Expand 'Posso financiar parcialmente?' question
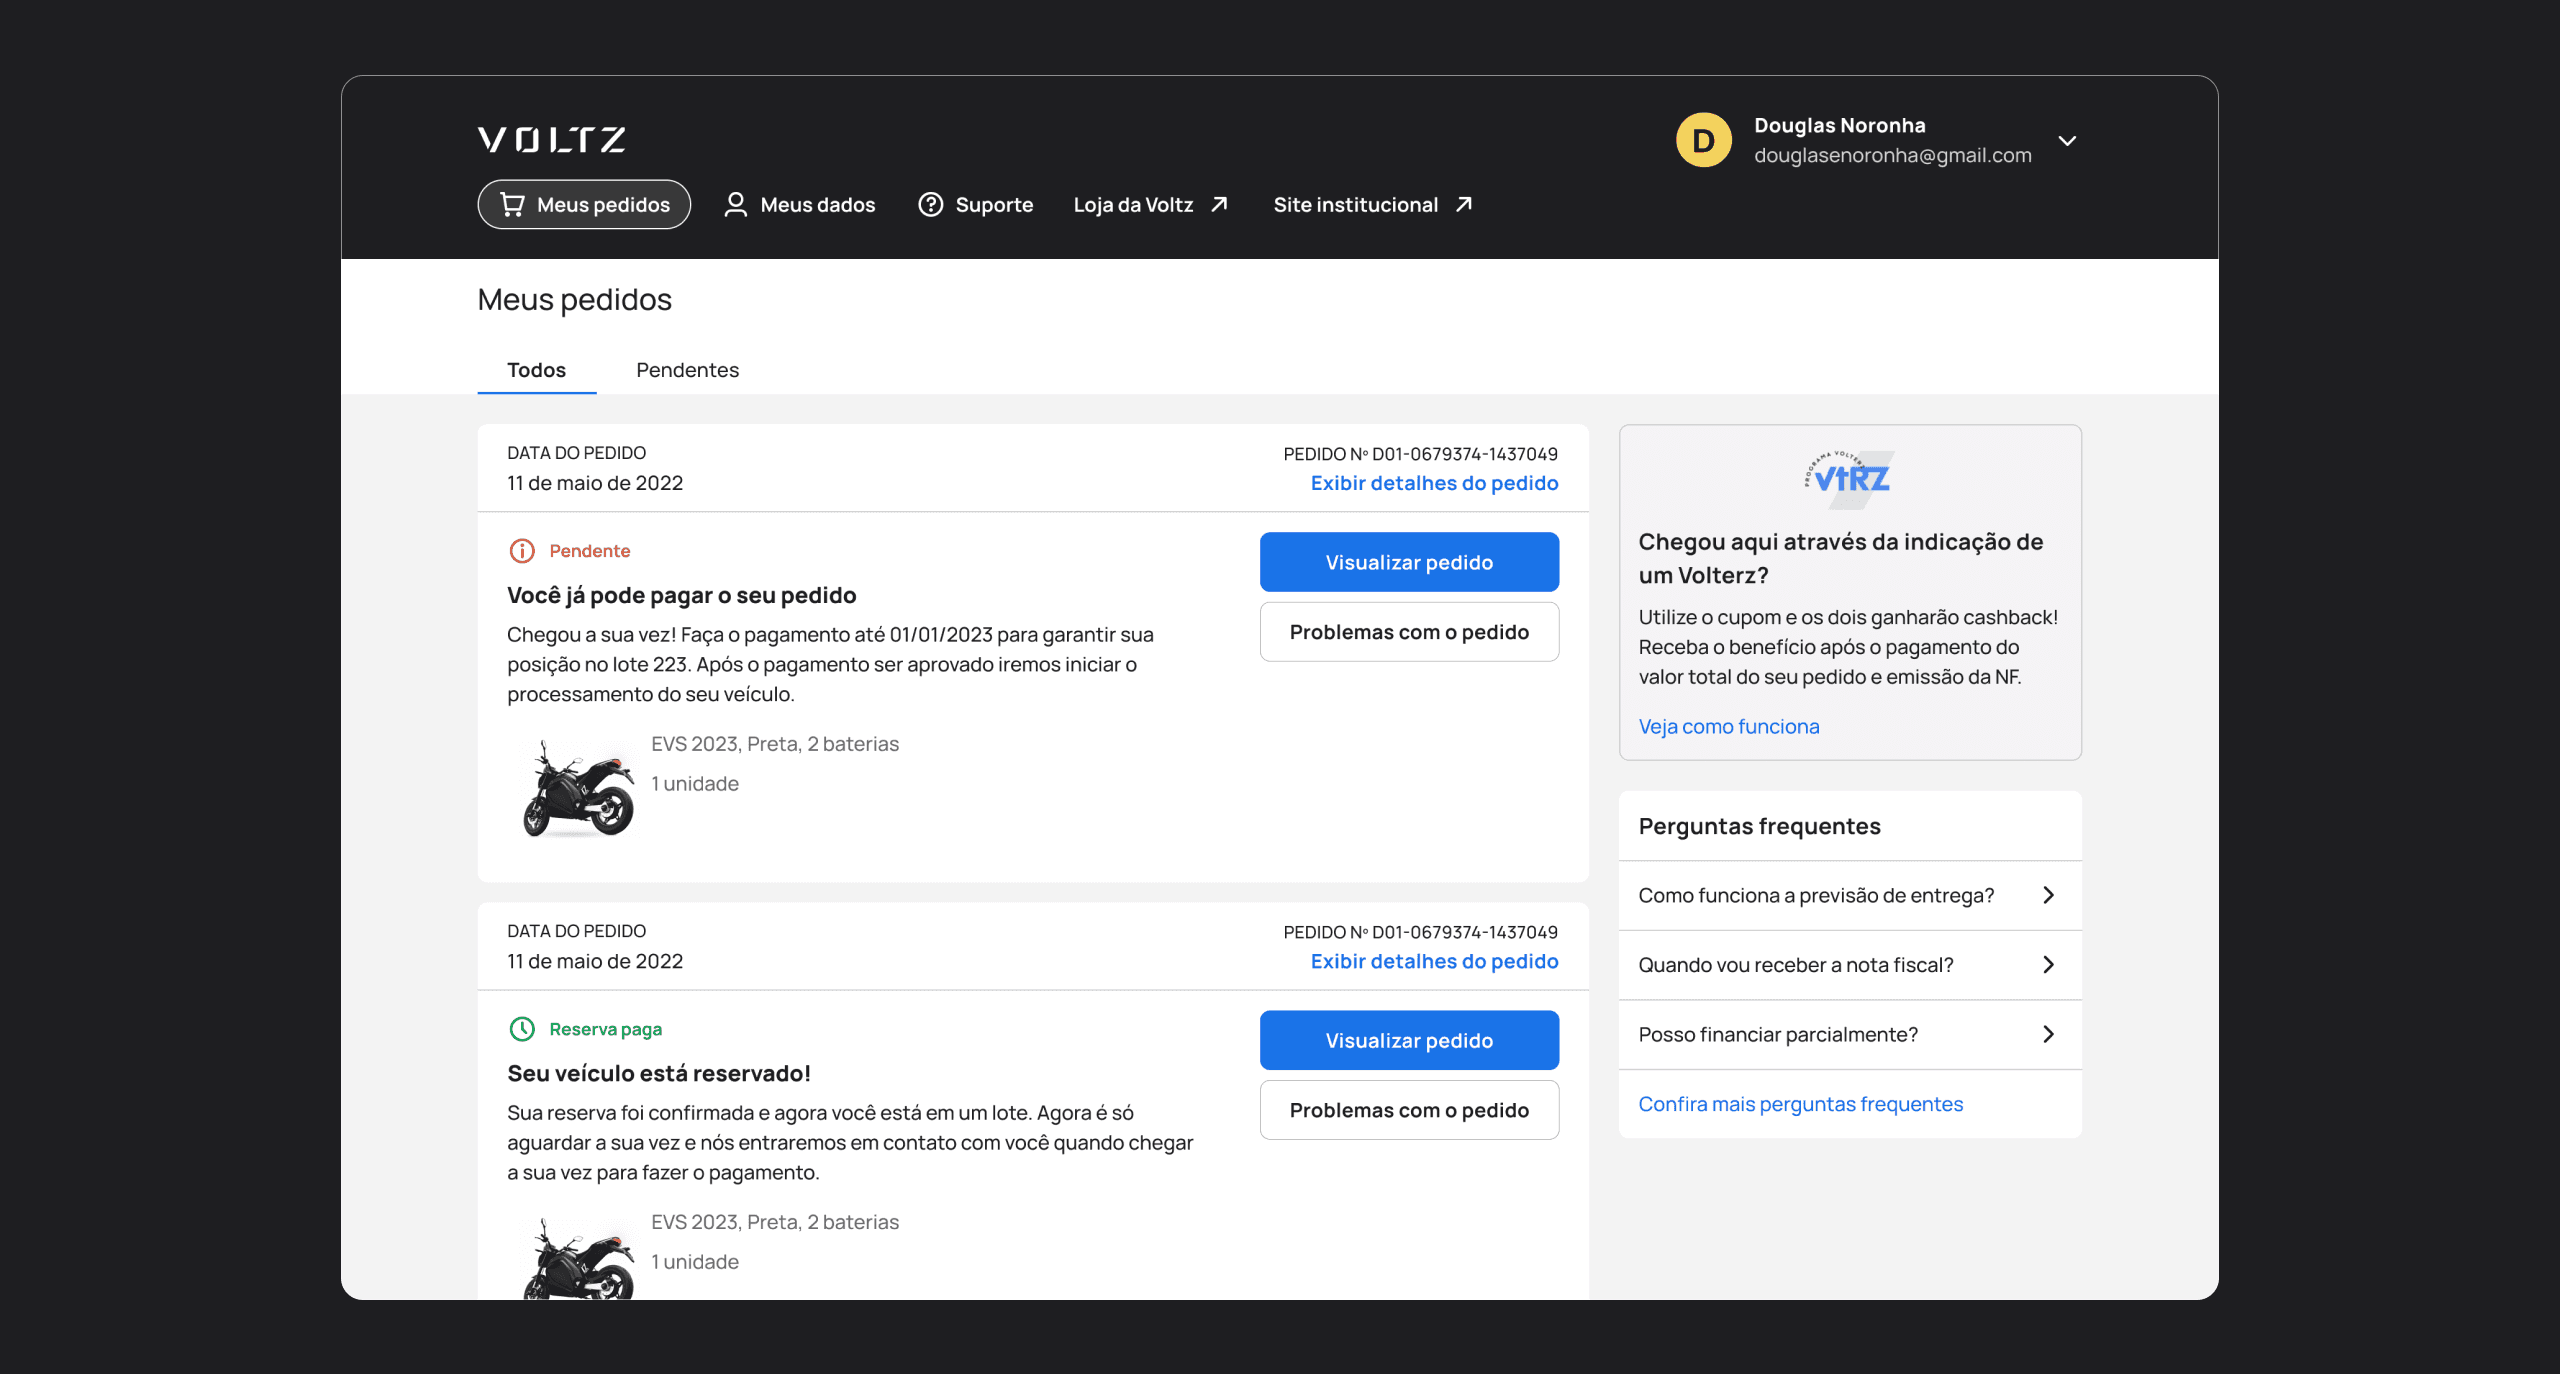Image resolution: width=2560 pixels, height=1374 pixels. coord(1850,1034)
